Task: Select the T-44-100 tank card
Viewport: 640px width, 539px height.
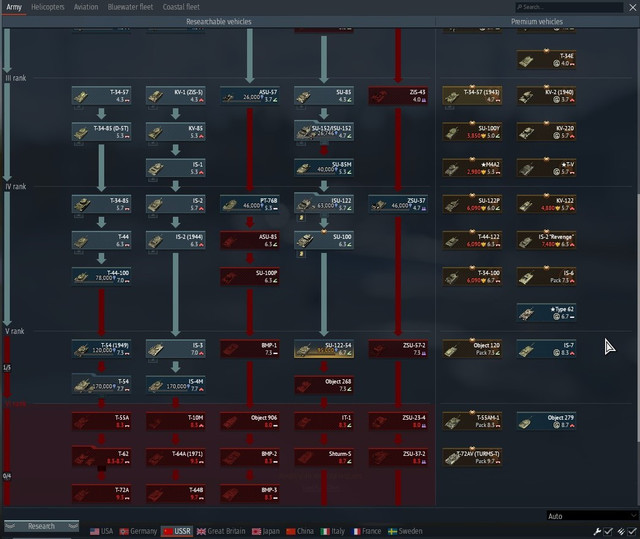Action: 101,277
